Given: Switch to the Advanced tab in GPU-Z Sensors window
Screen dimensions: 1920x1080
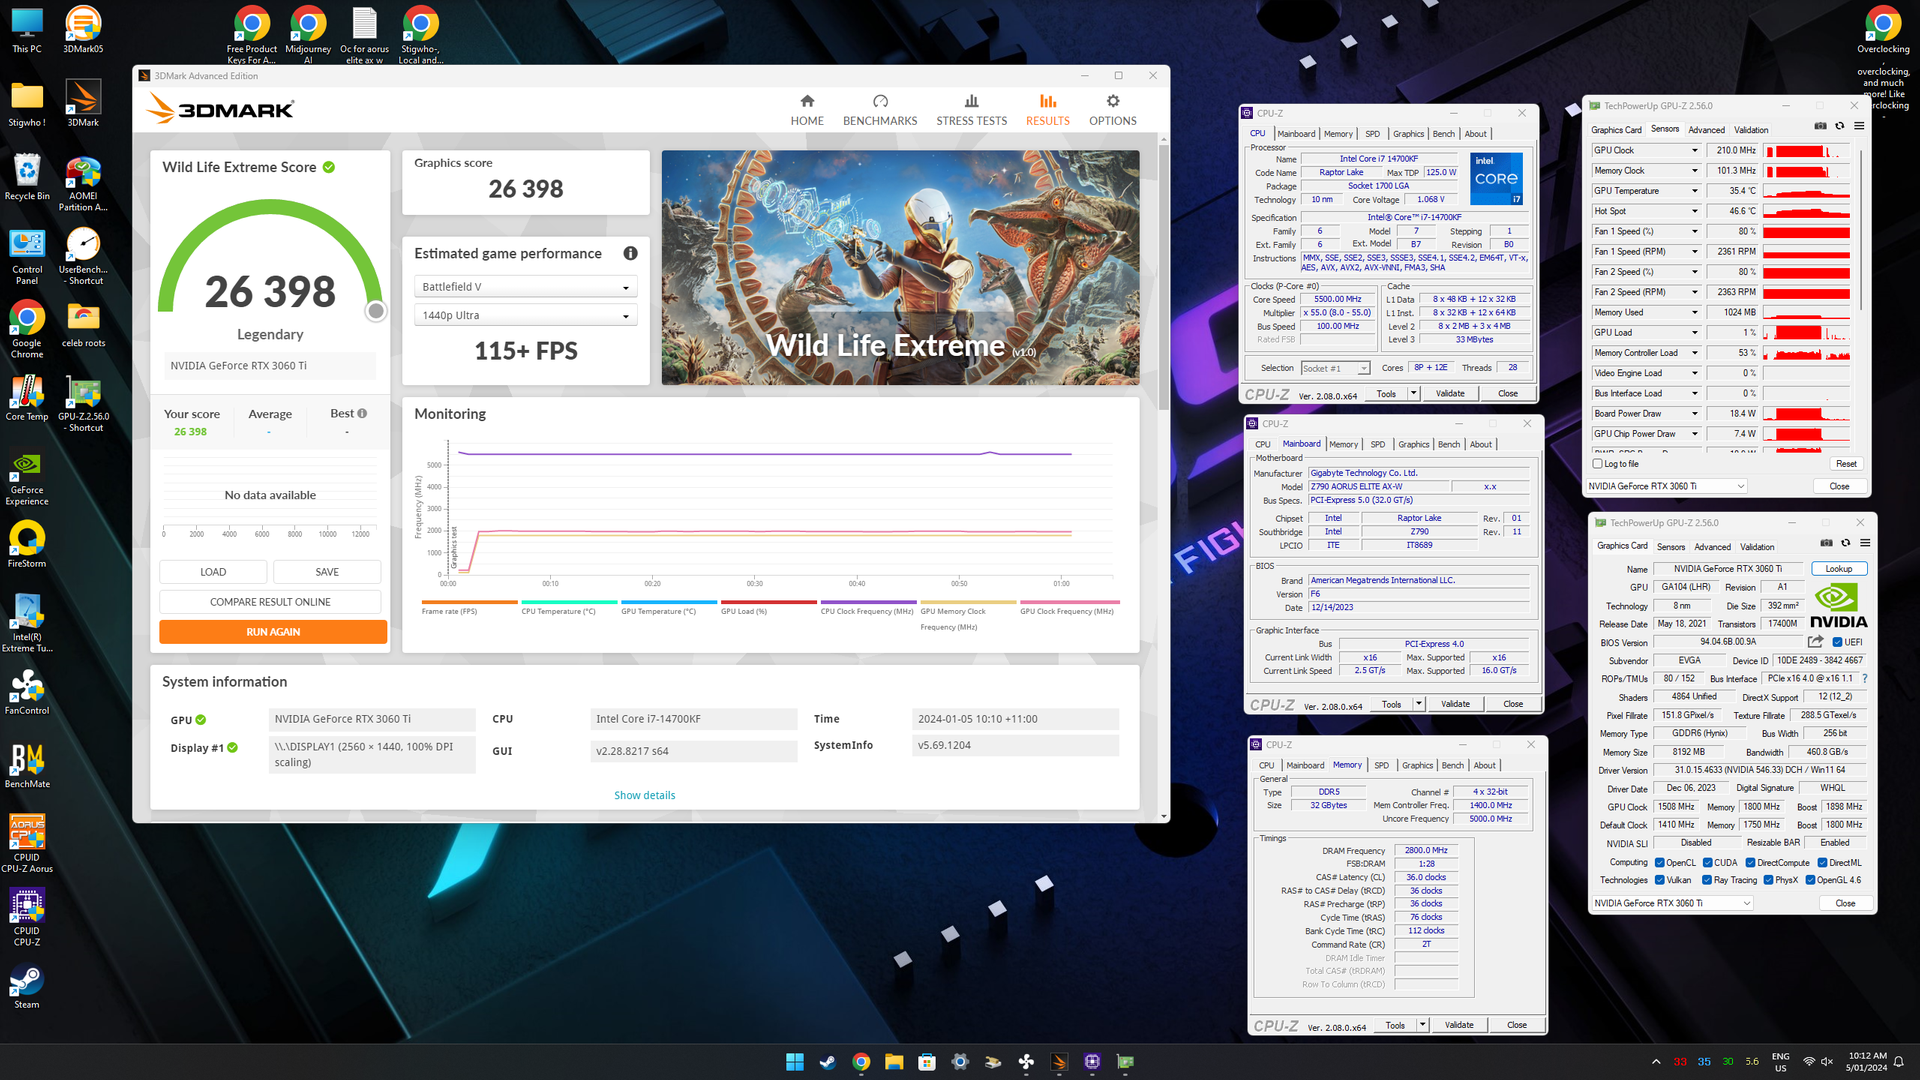Looking at the screenshot, I should click(x=1706, y=130).
